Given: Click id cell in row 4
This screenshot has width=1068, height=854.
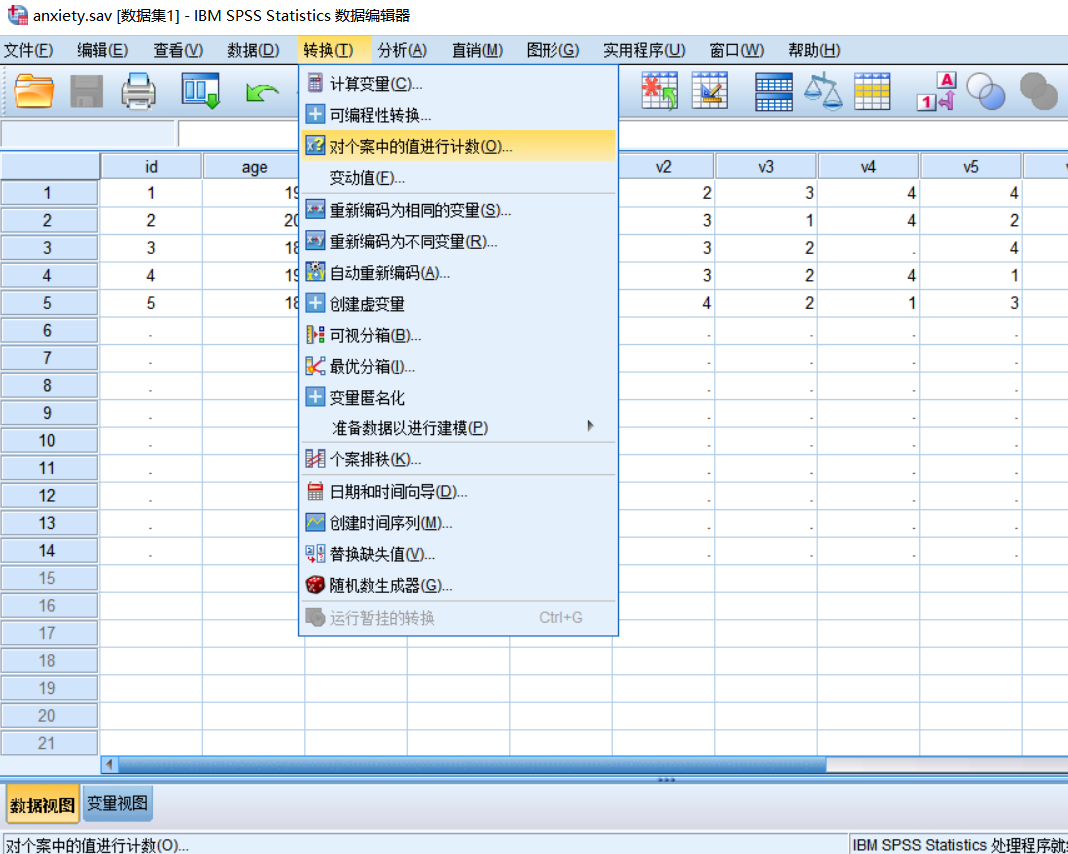Looking at the screenshot, I should (x=151, y=276).
